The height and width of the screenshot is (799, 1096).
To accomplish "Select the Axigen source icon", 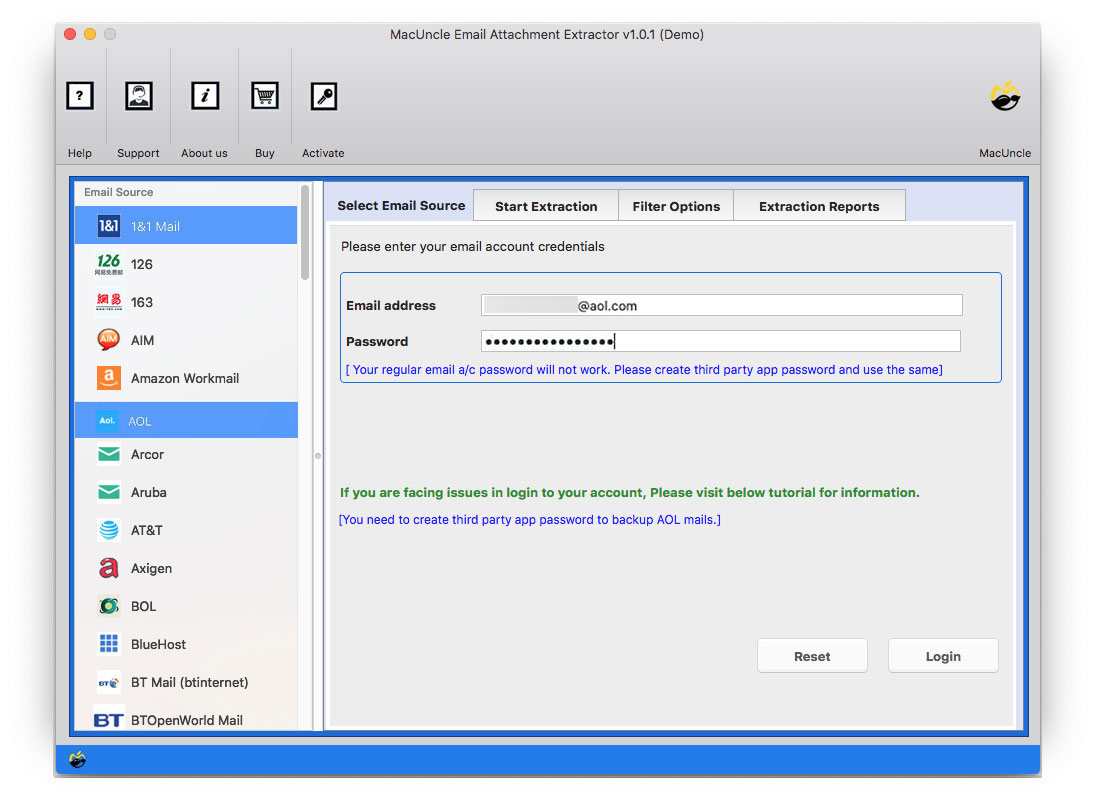I will pyautogui.click(x=108, y=568).
